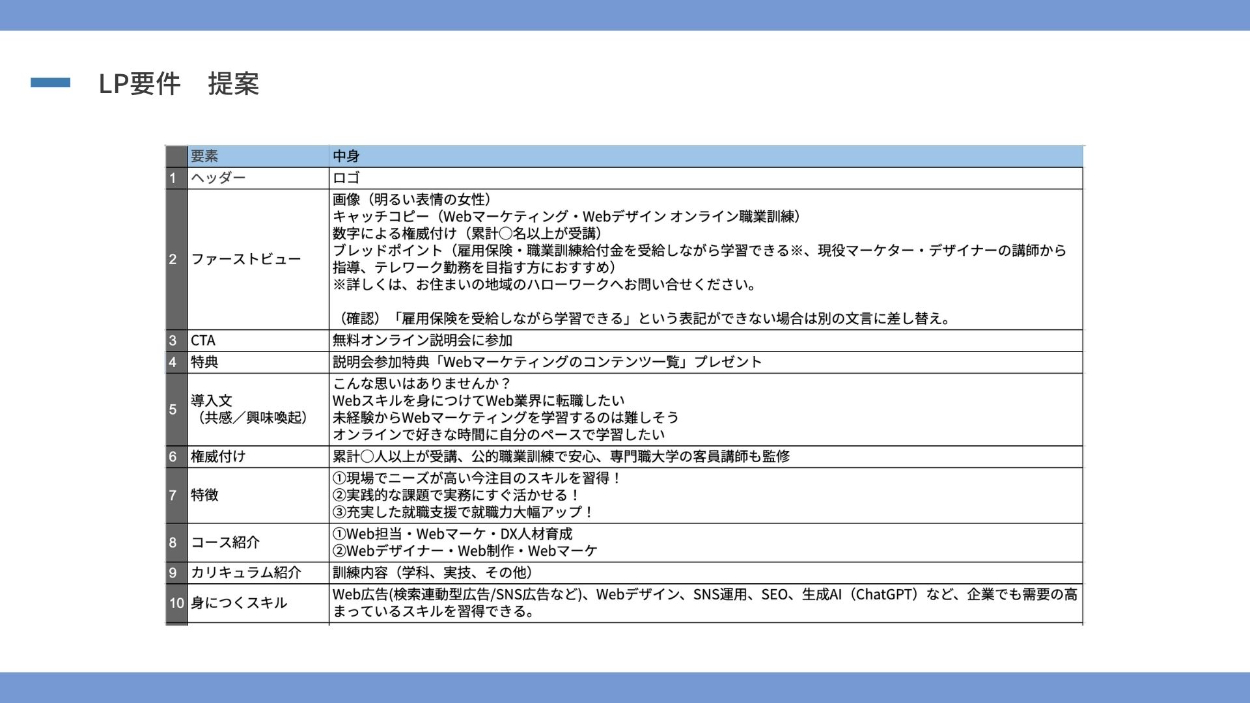1250x703 pixels.
Task: Select the "導入文（共感／興味喚起）" cell
Action: (x=257, y=408)
